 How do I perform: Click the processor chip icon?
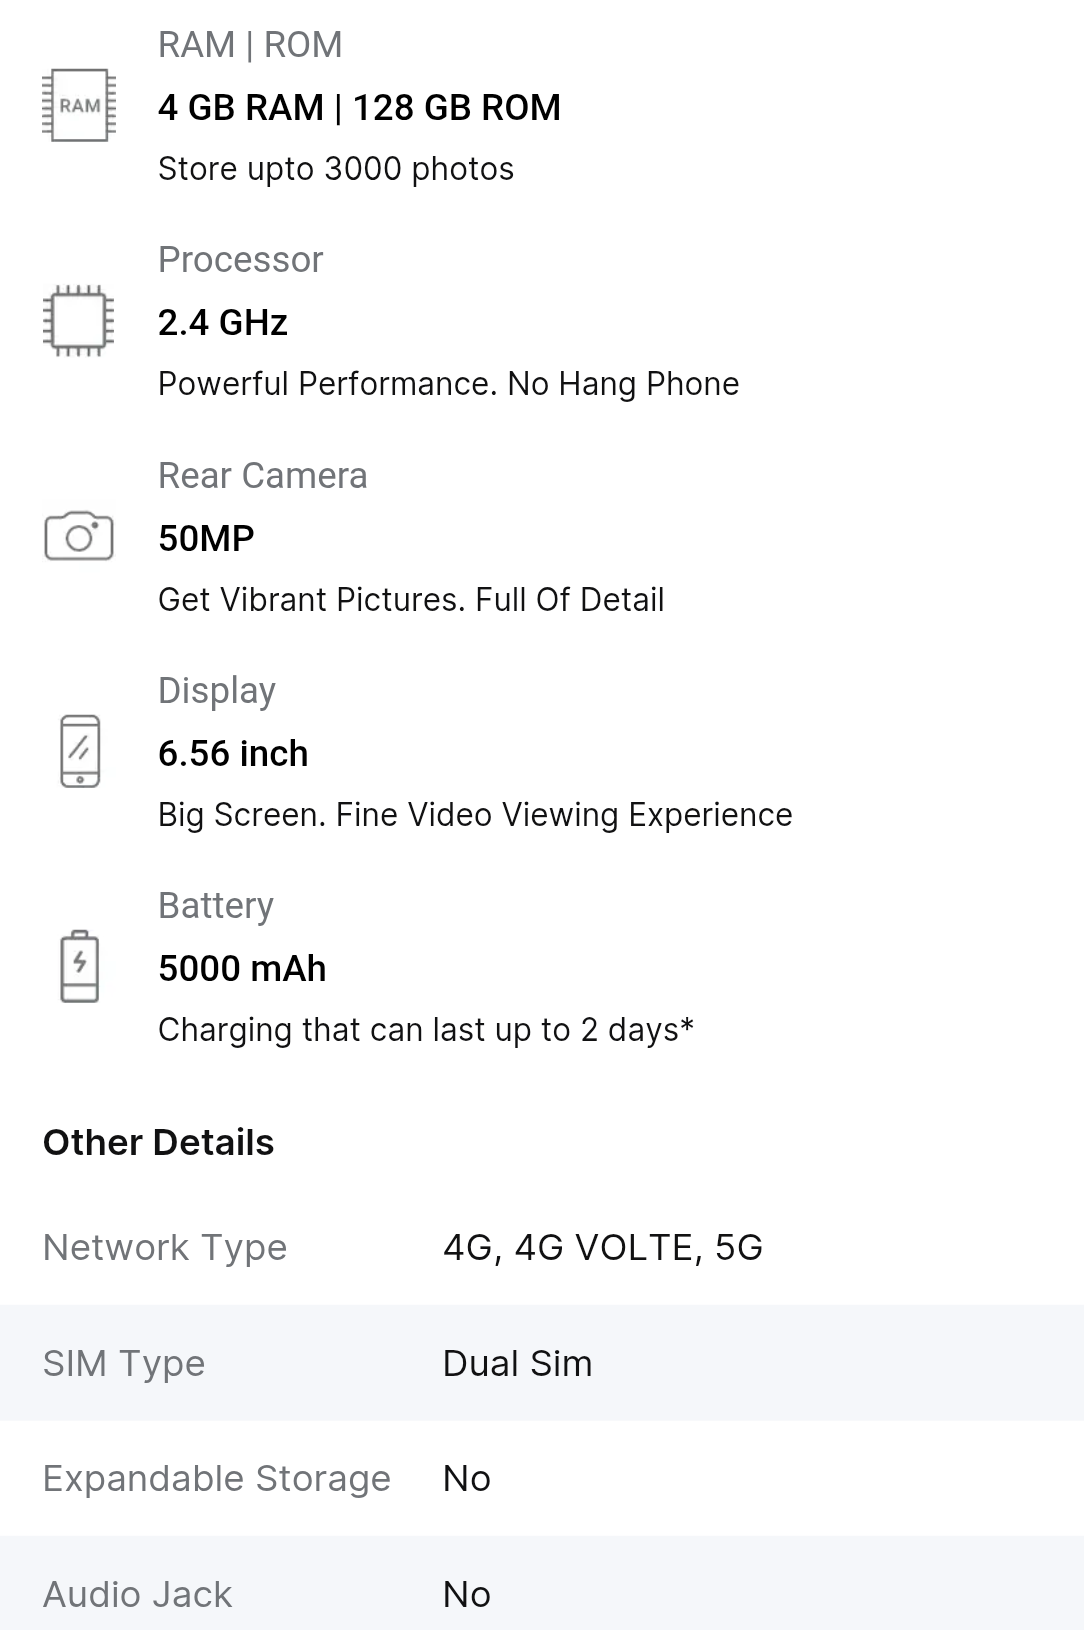coord(79,321)
